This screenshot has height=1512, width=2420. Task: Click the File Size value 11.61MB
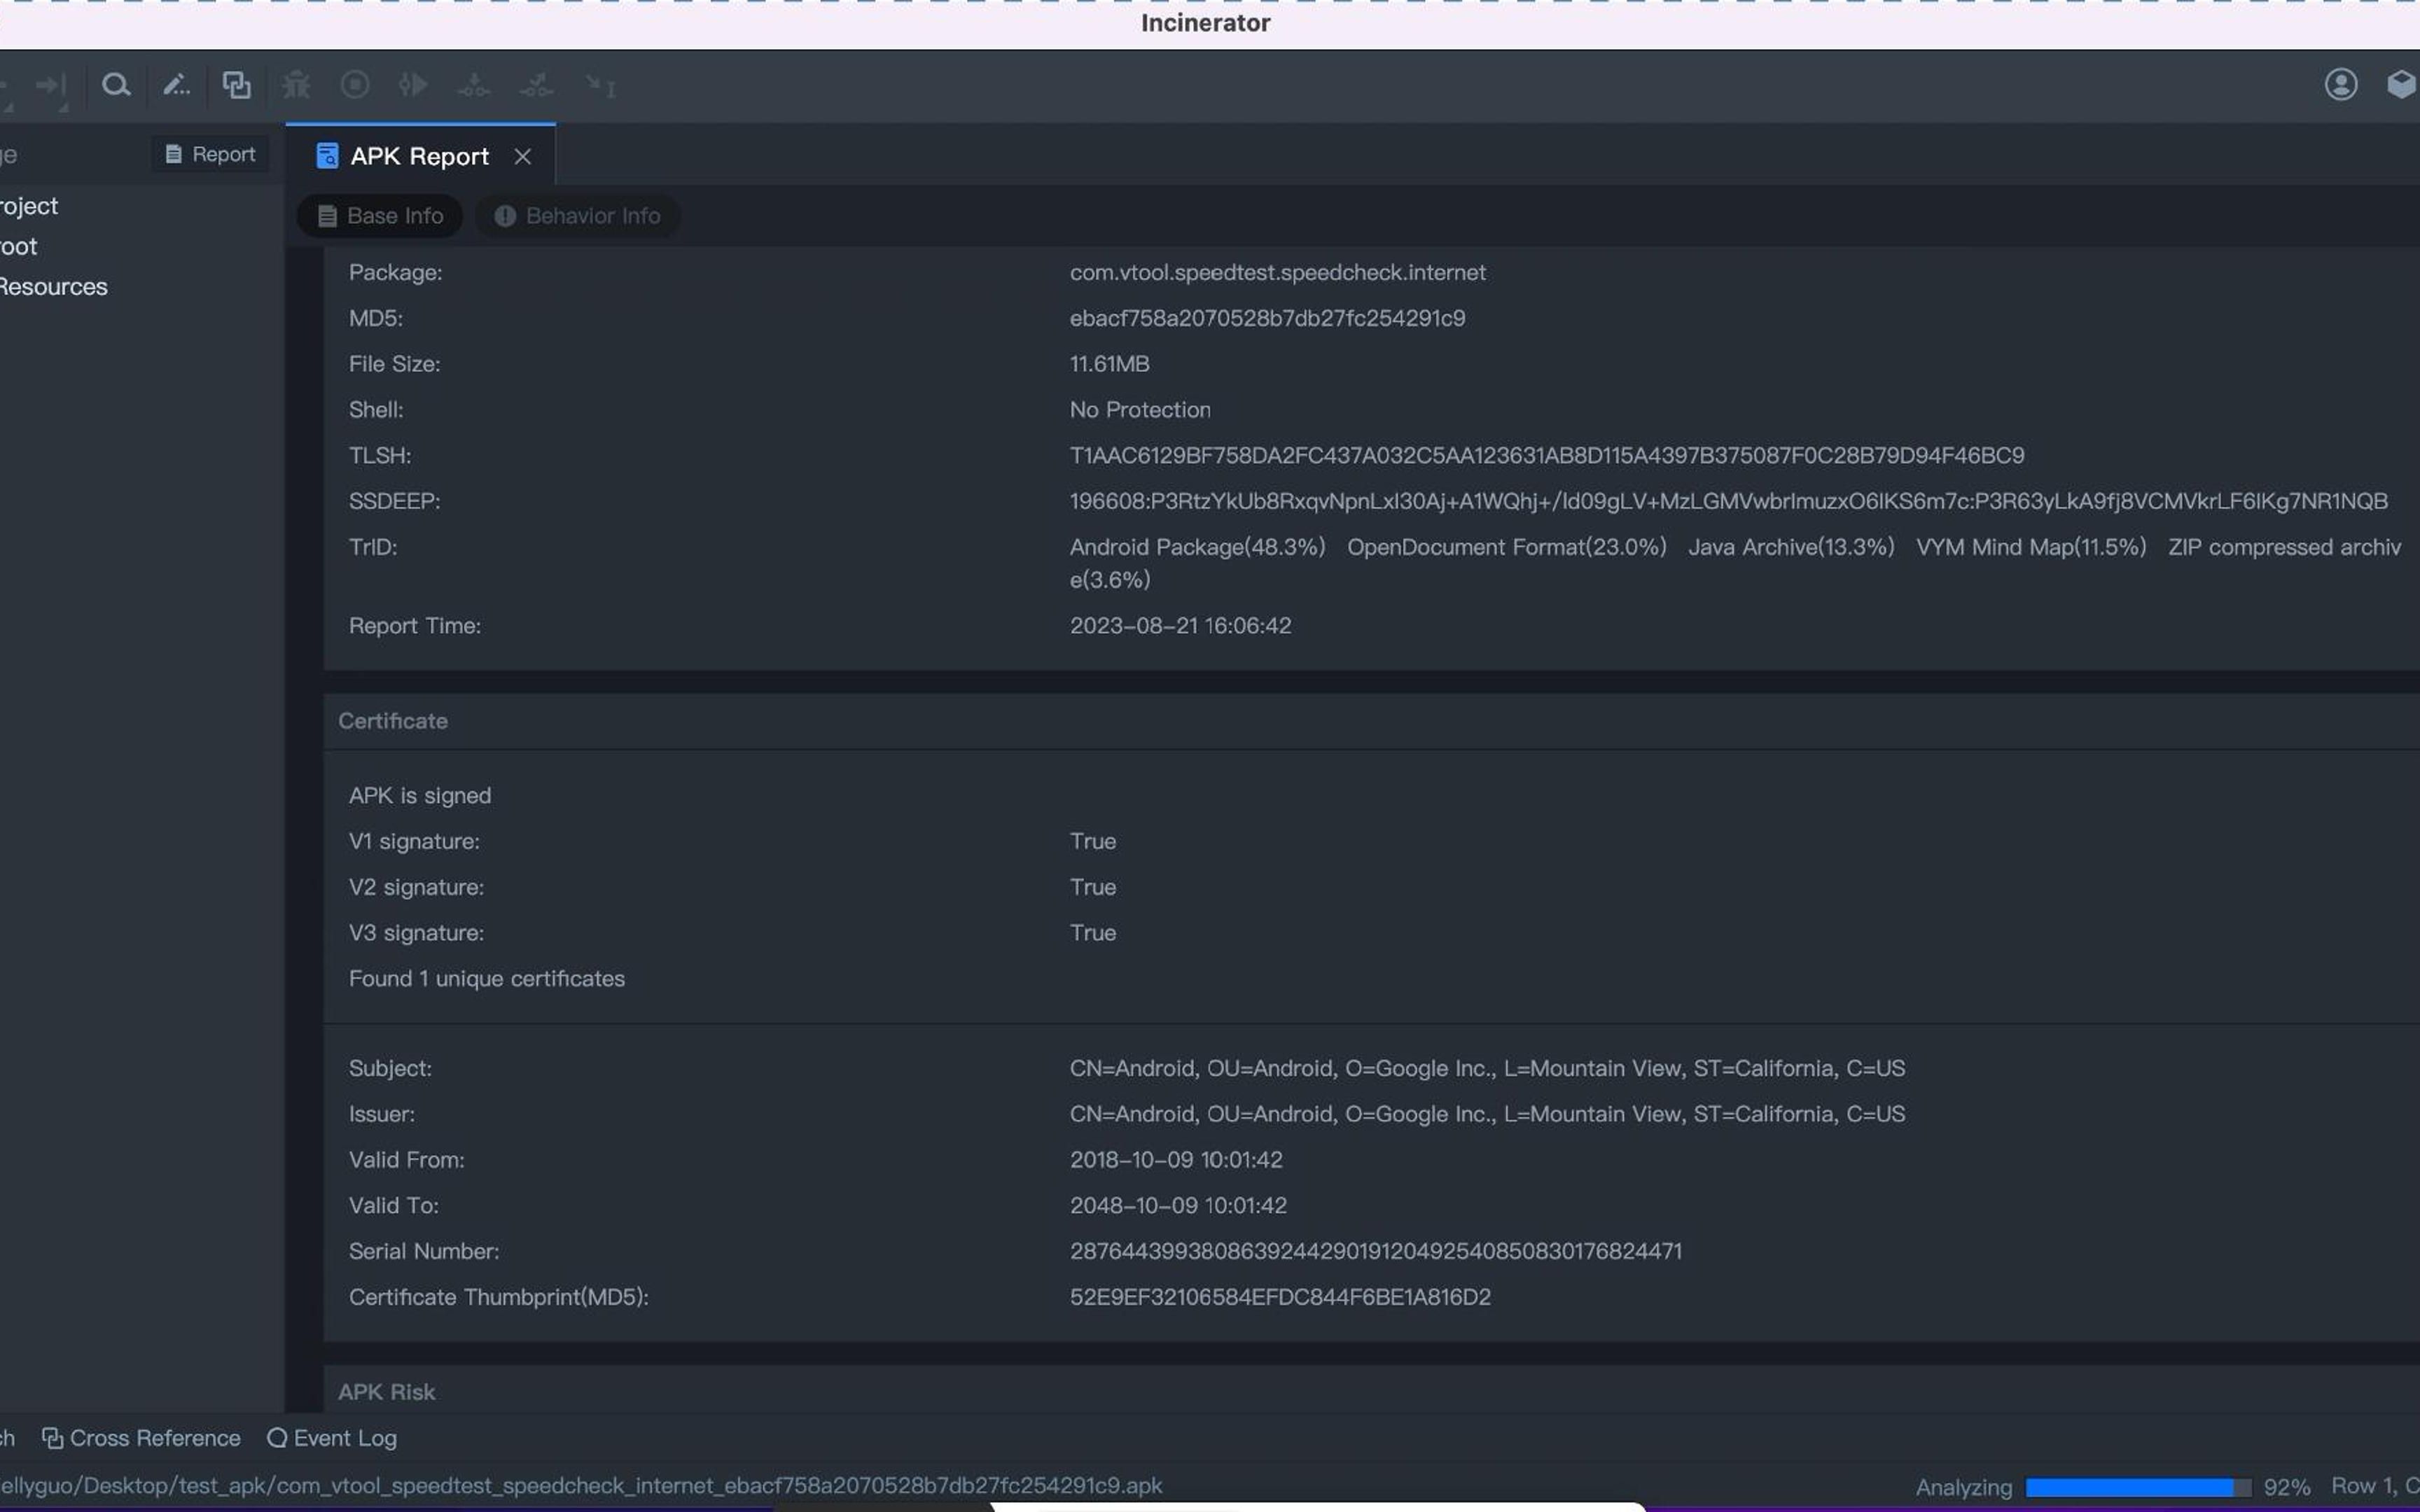1109,364
